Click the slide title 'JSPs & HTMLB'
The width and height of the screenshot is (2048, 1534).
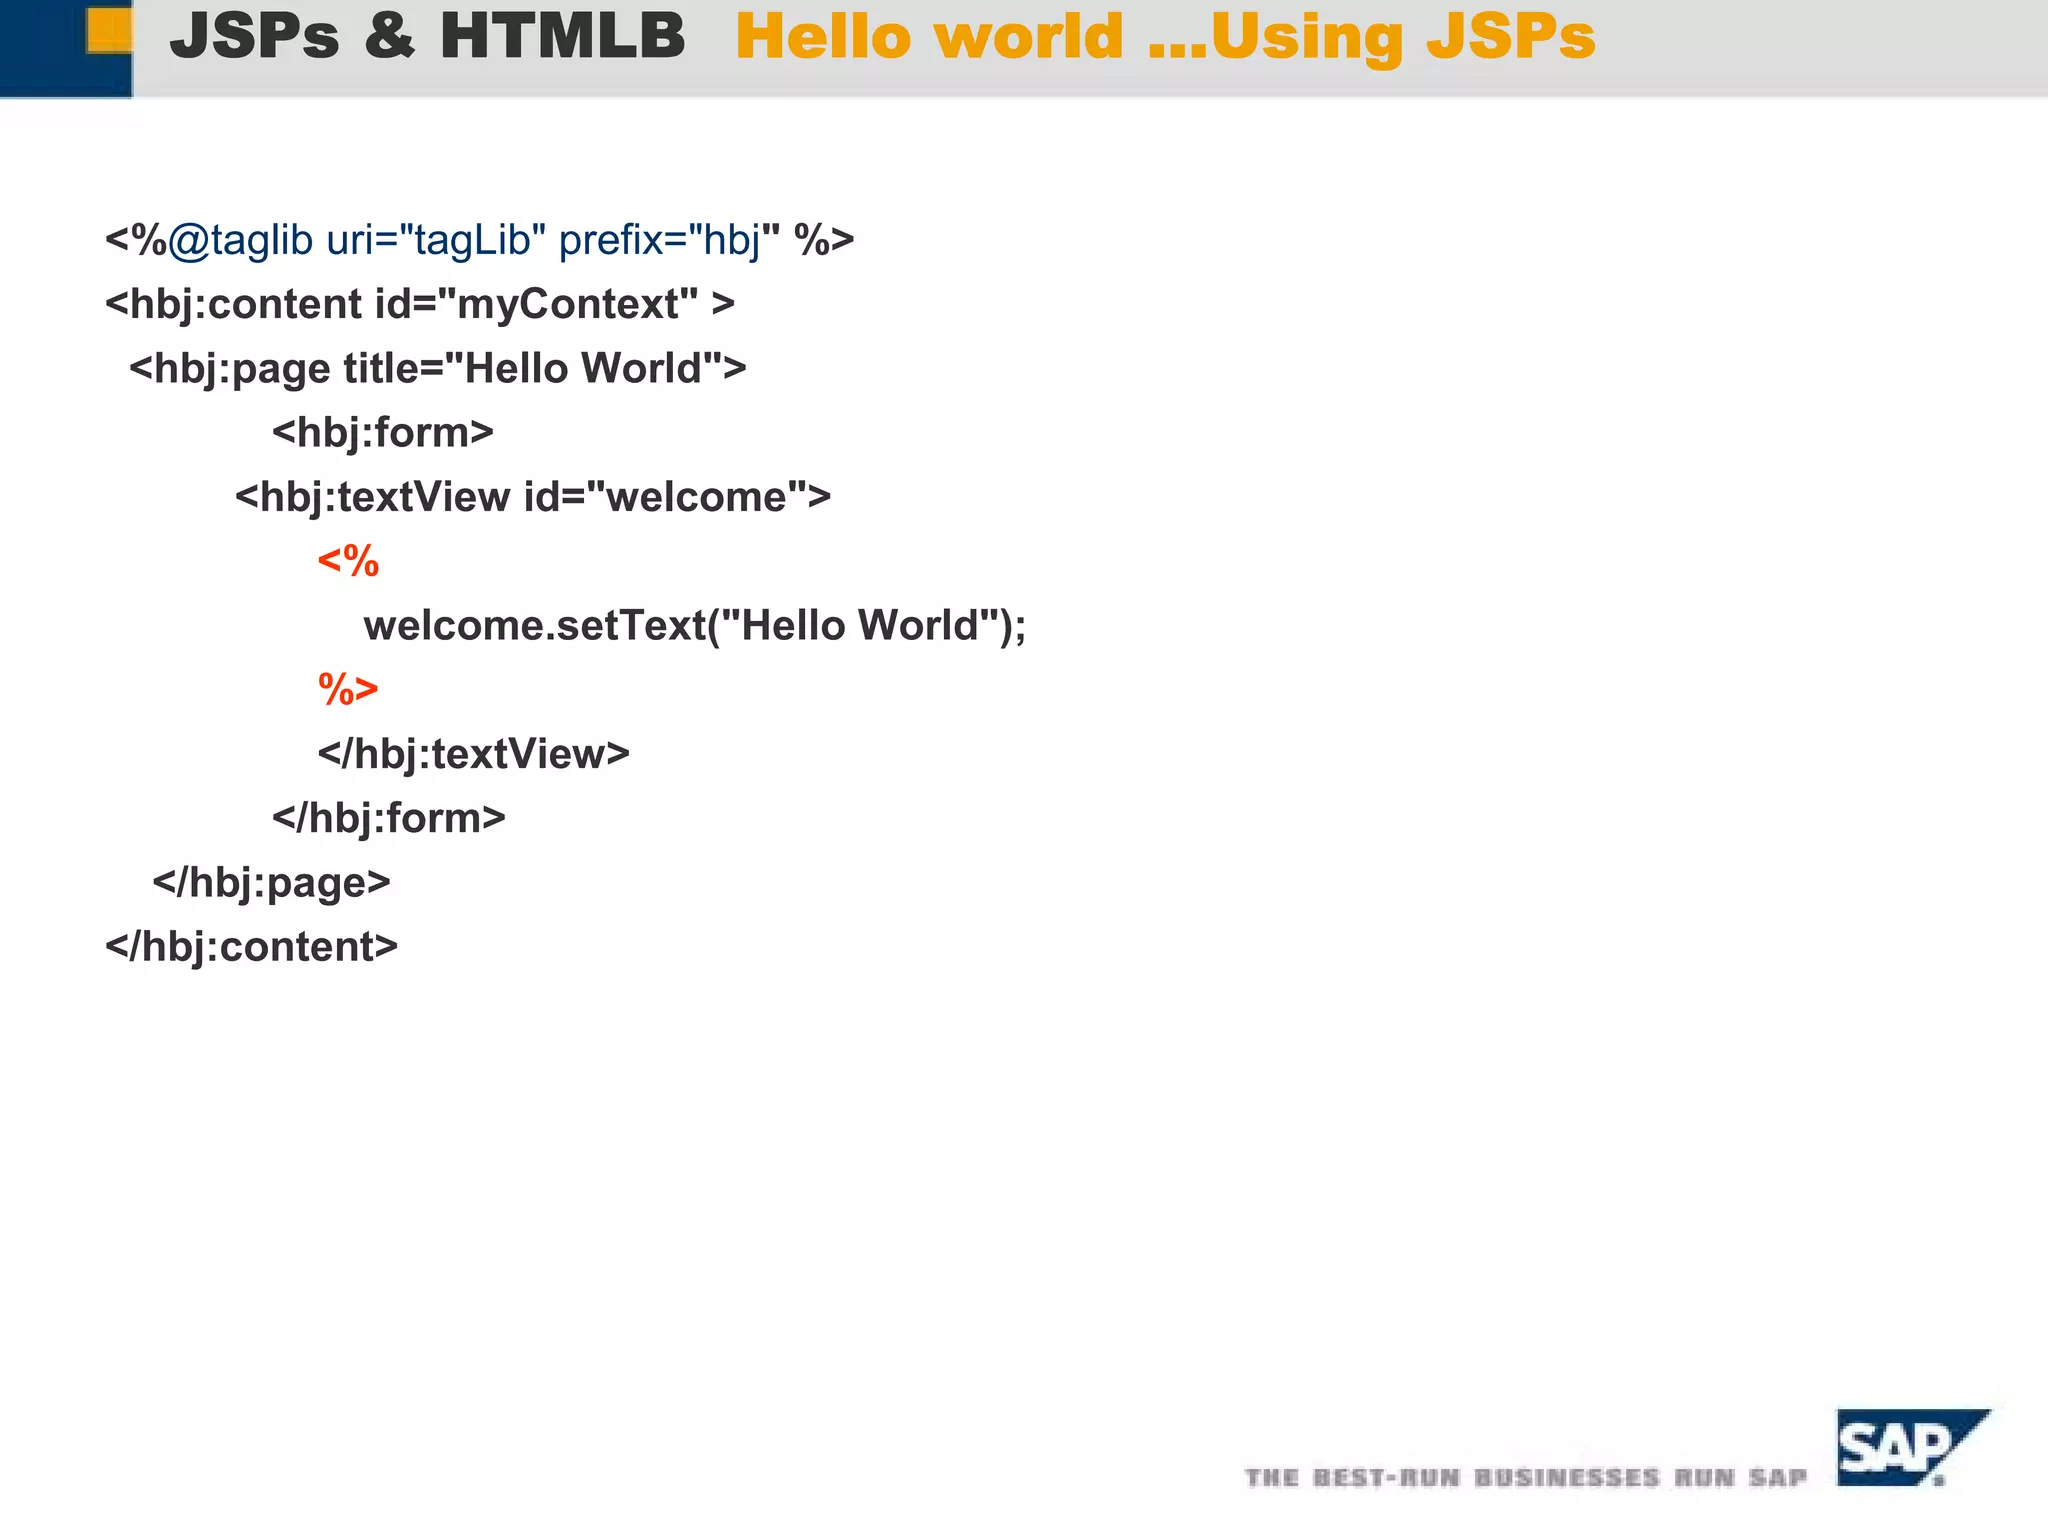(427, 36)
